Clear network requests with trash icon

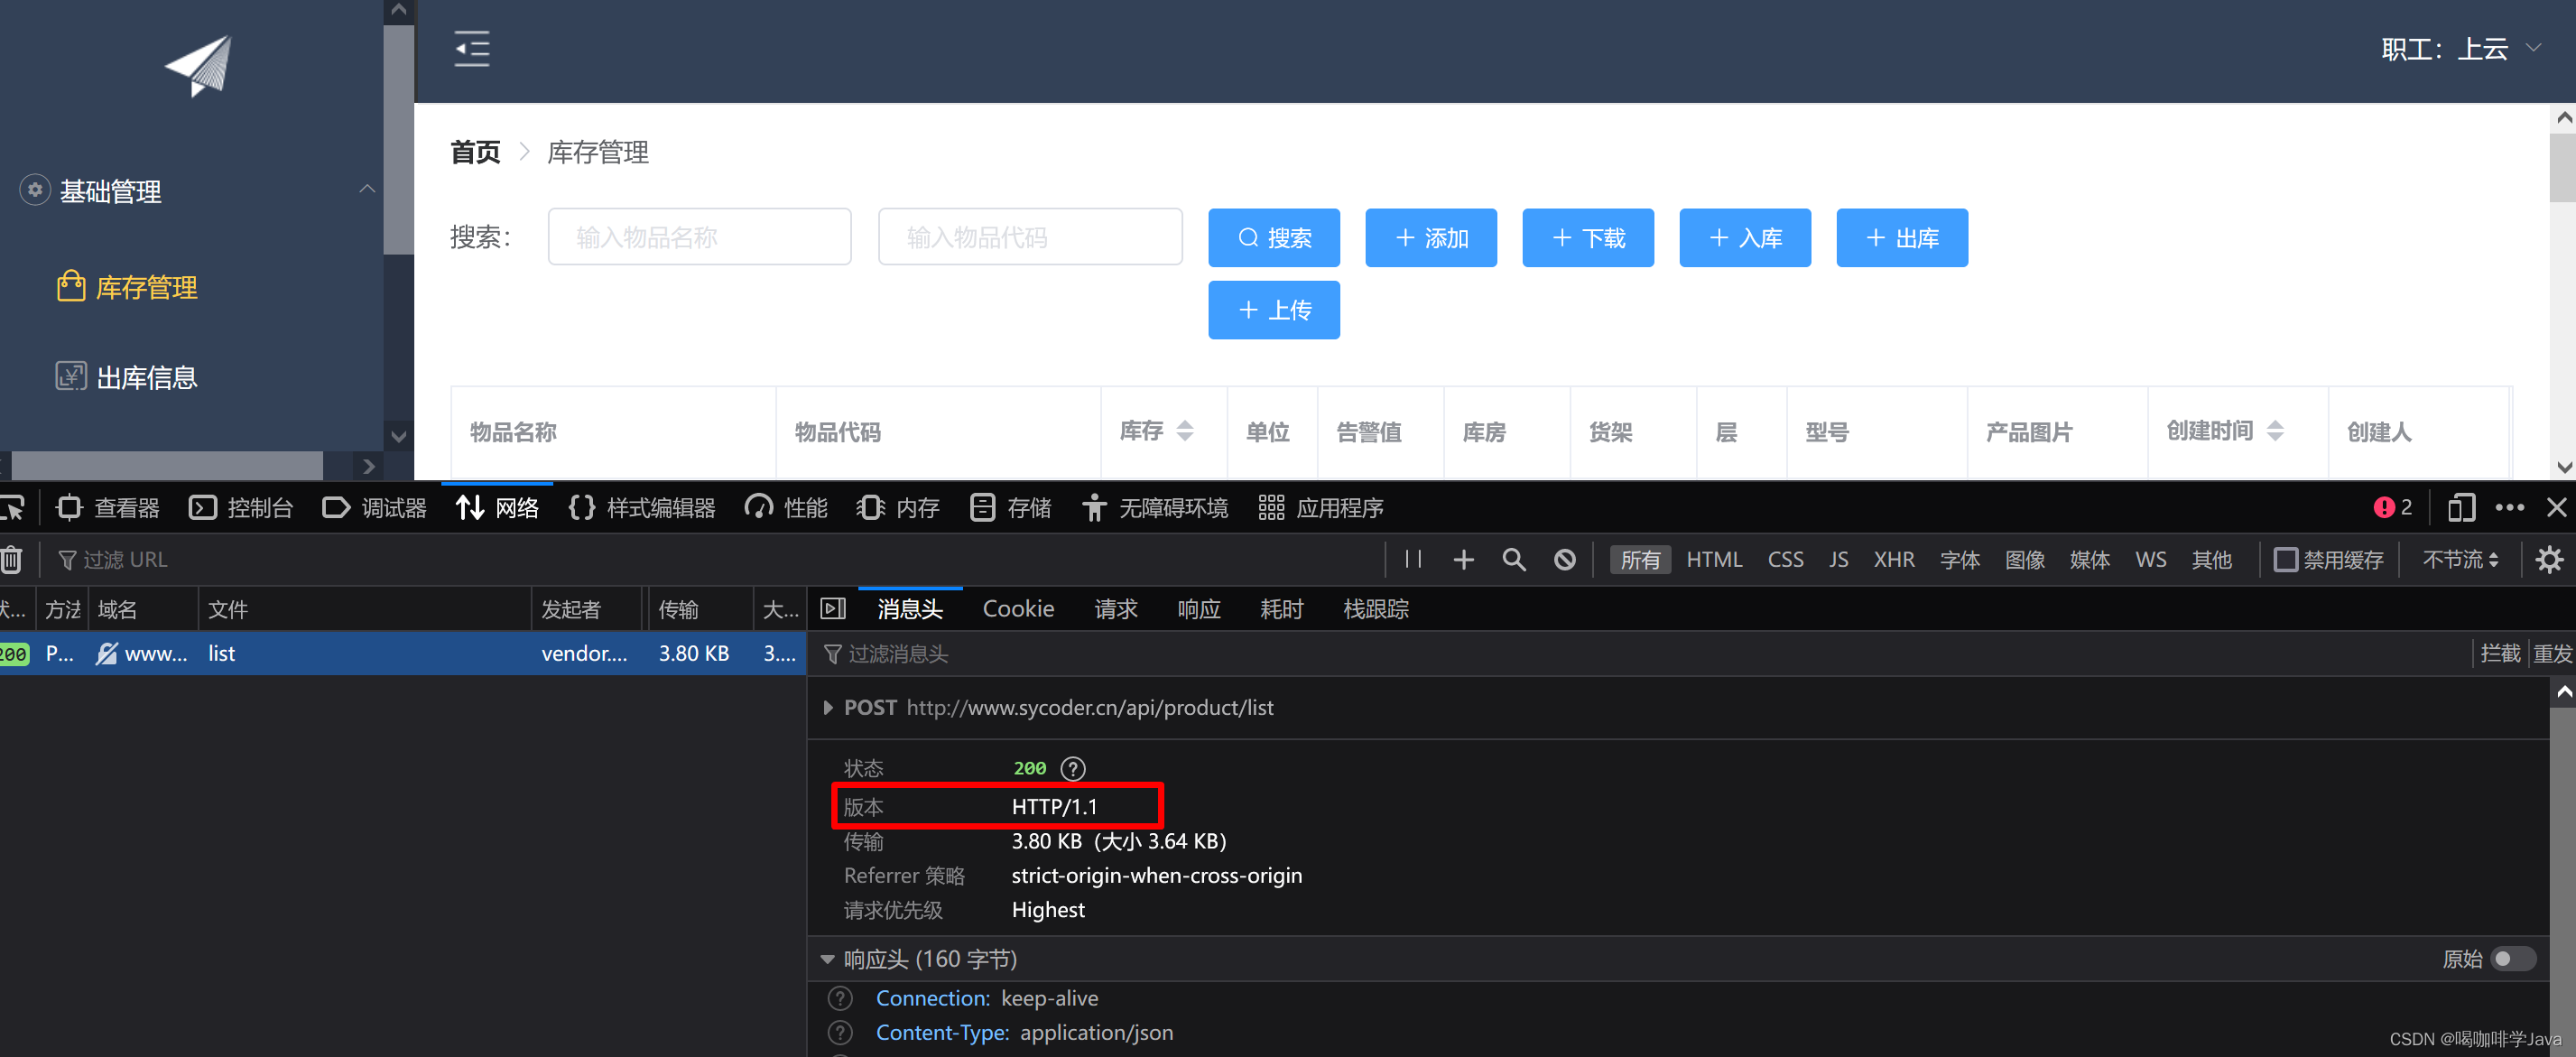(11, 560)
